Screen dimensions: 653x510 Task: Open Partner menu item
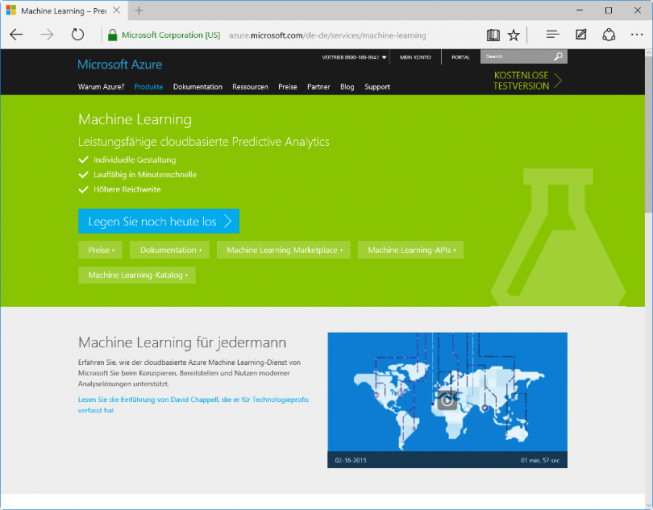(319, 87)
